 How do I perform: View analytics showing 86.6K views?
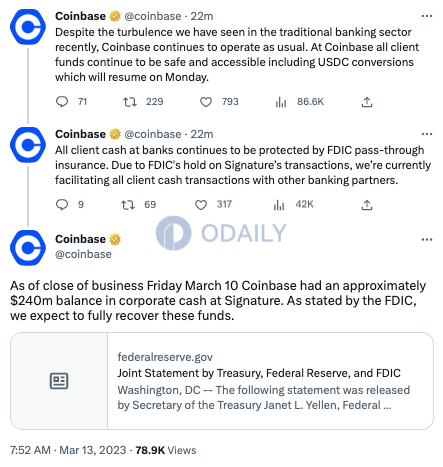click(281, 102)
